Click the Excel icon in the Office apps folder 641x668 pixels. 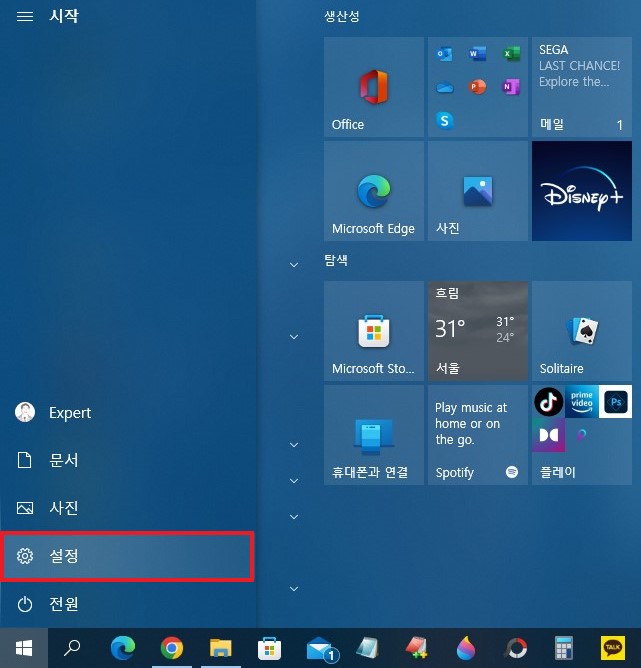[x=511, y=54]
